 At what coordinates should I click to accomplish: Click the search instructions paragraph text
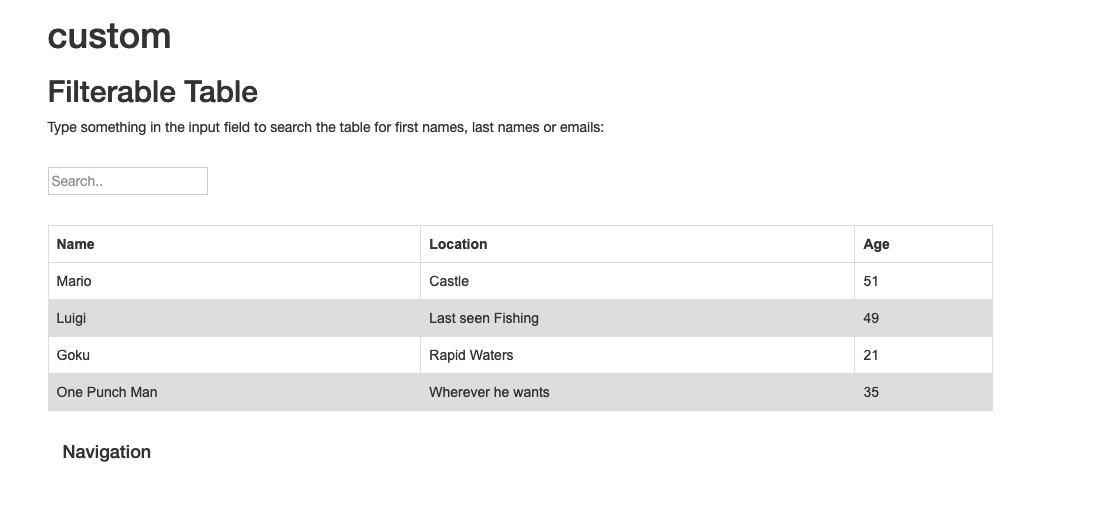coord(325,128)
